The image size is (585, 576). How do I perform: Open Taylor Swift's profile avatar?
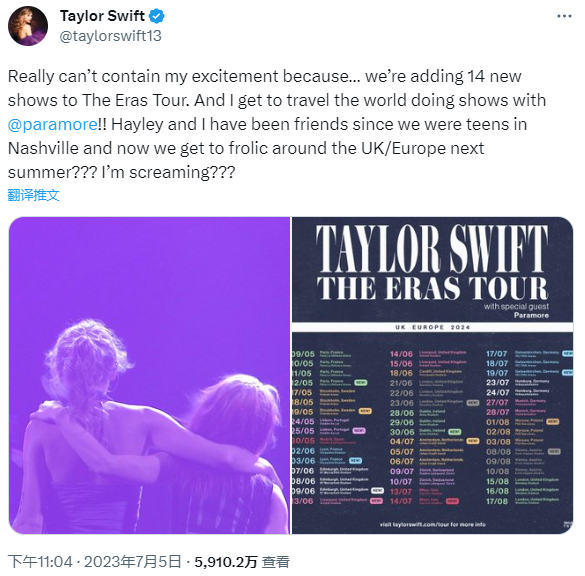(28, 26)
